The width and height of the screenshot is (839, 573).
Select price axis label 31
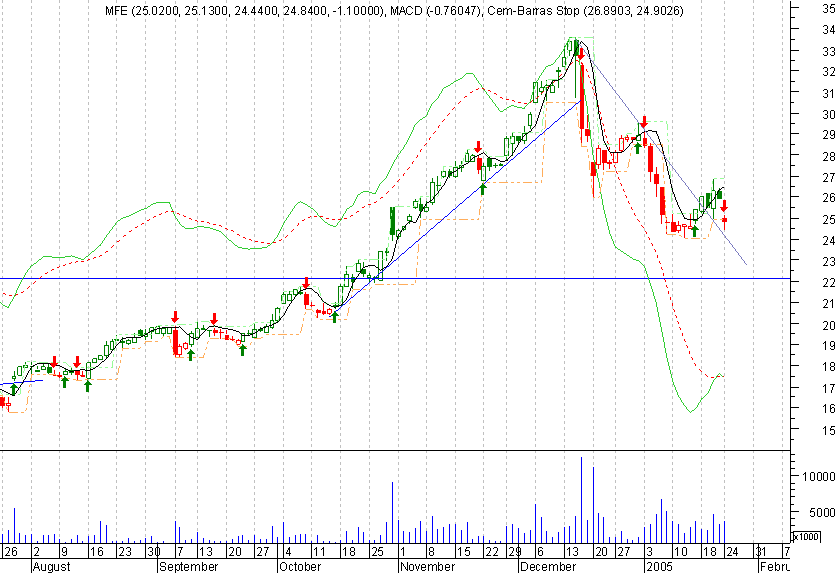click(829, 94)
